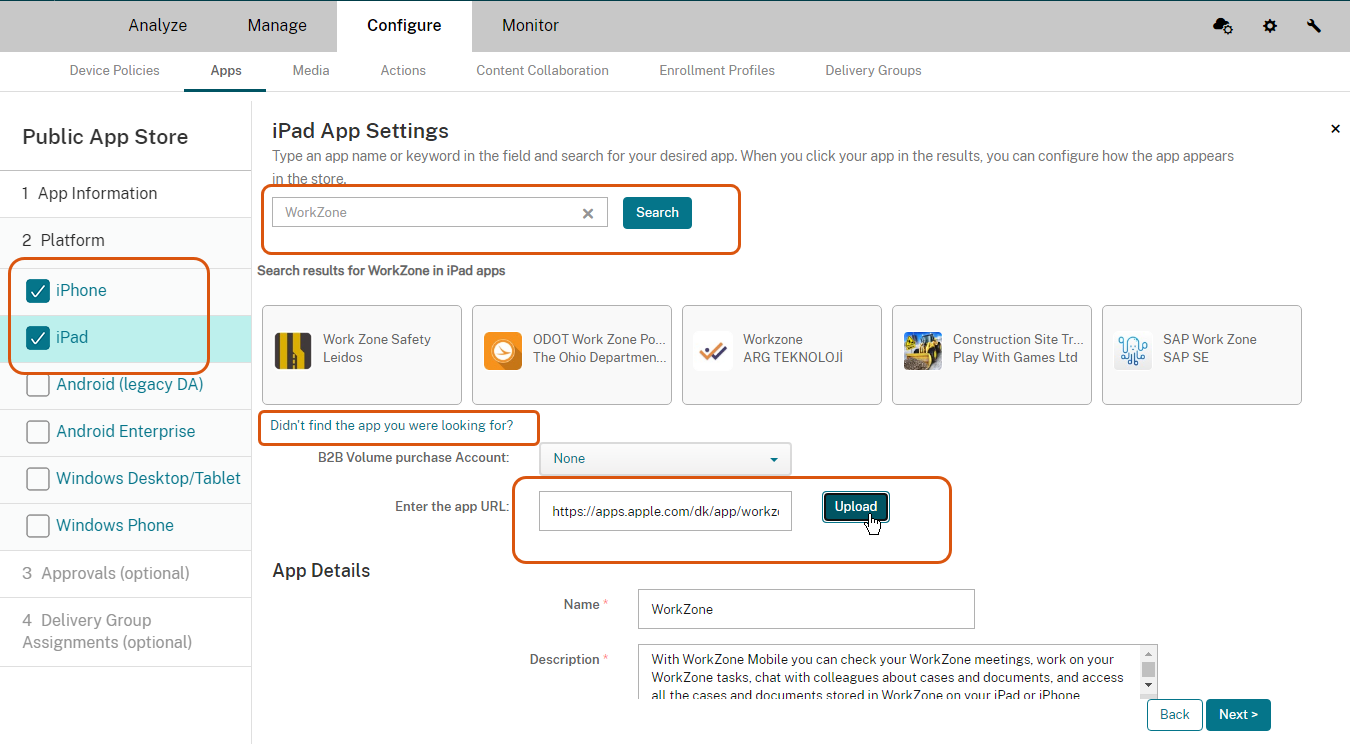1350x744 pixels.
Task: Open the Android (legacy DA) platform link
Action: [x=130, y=385]
